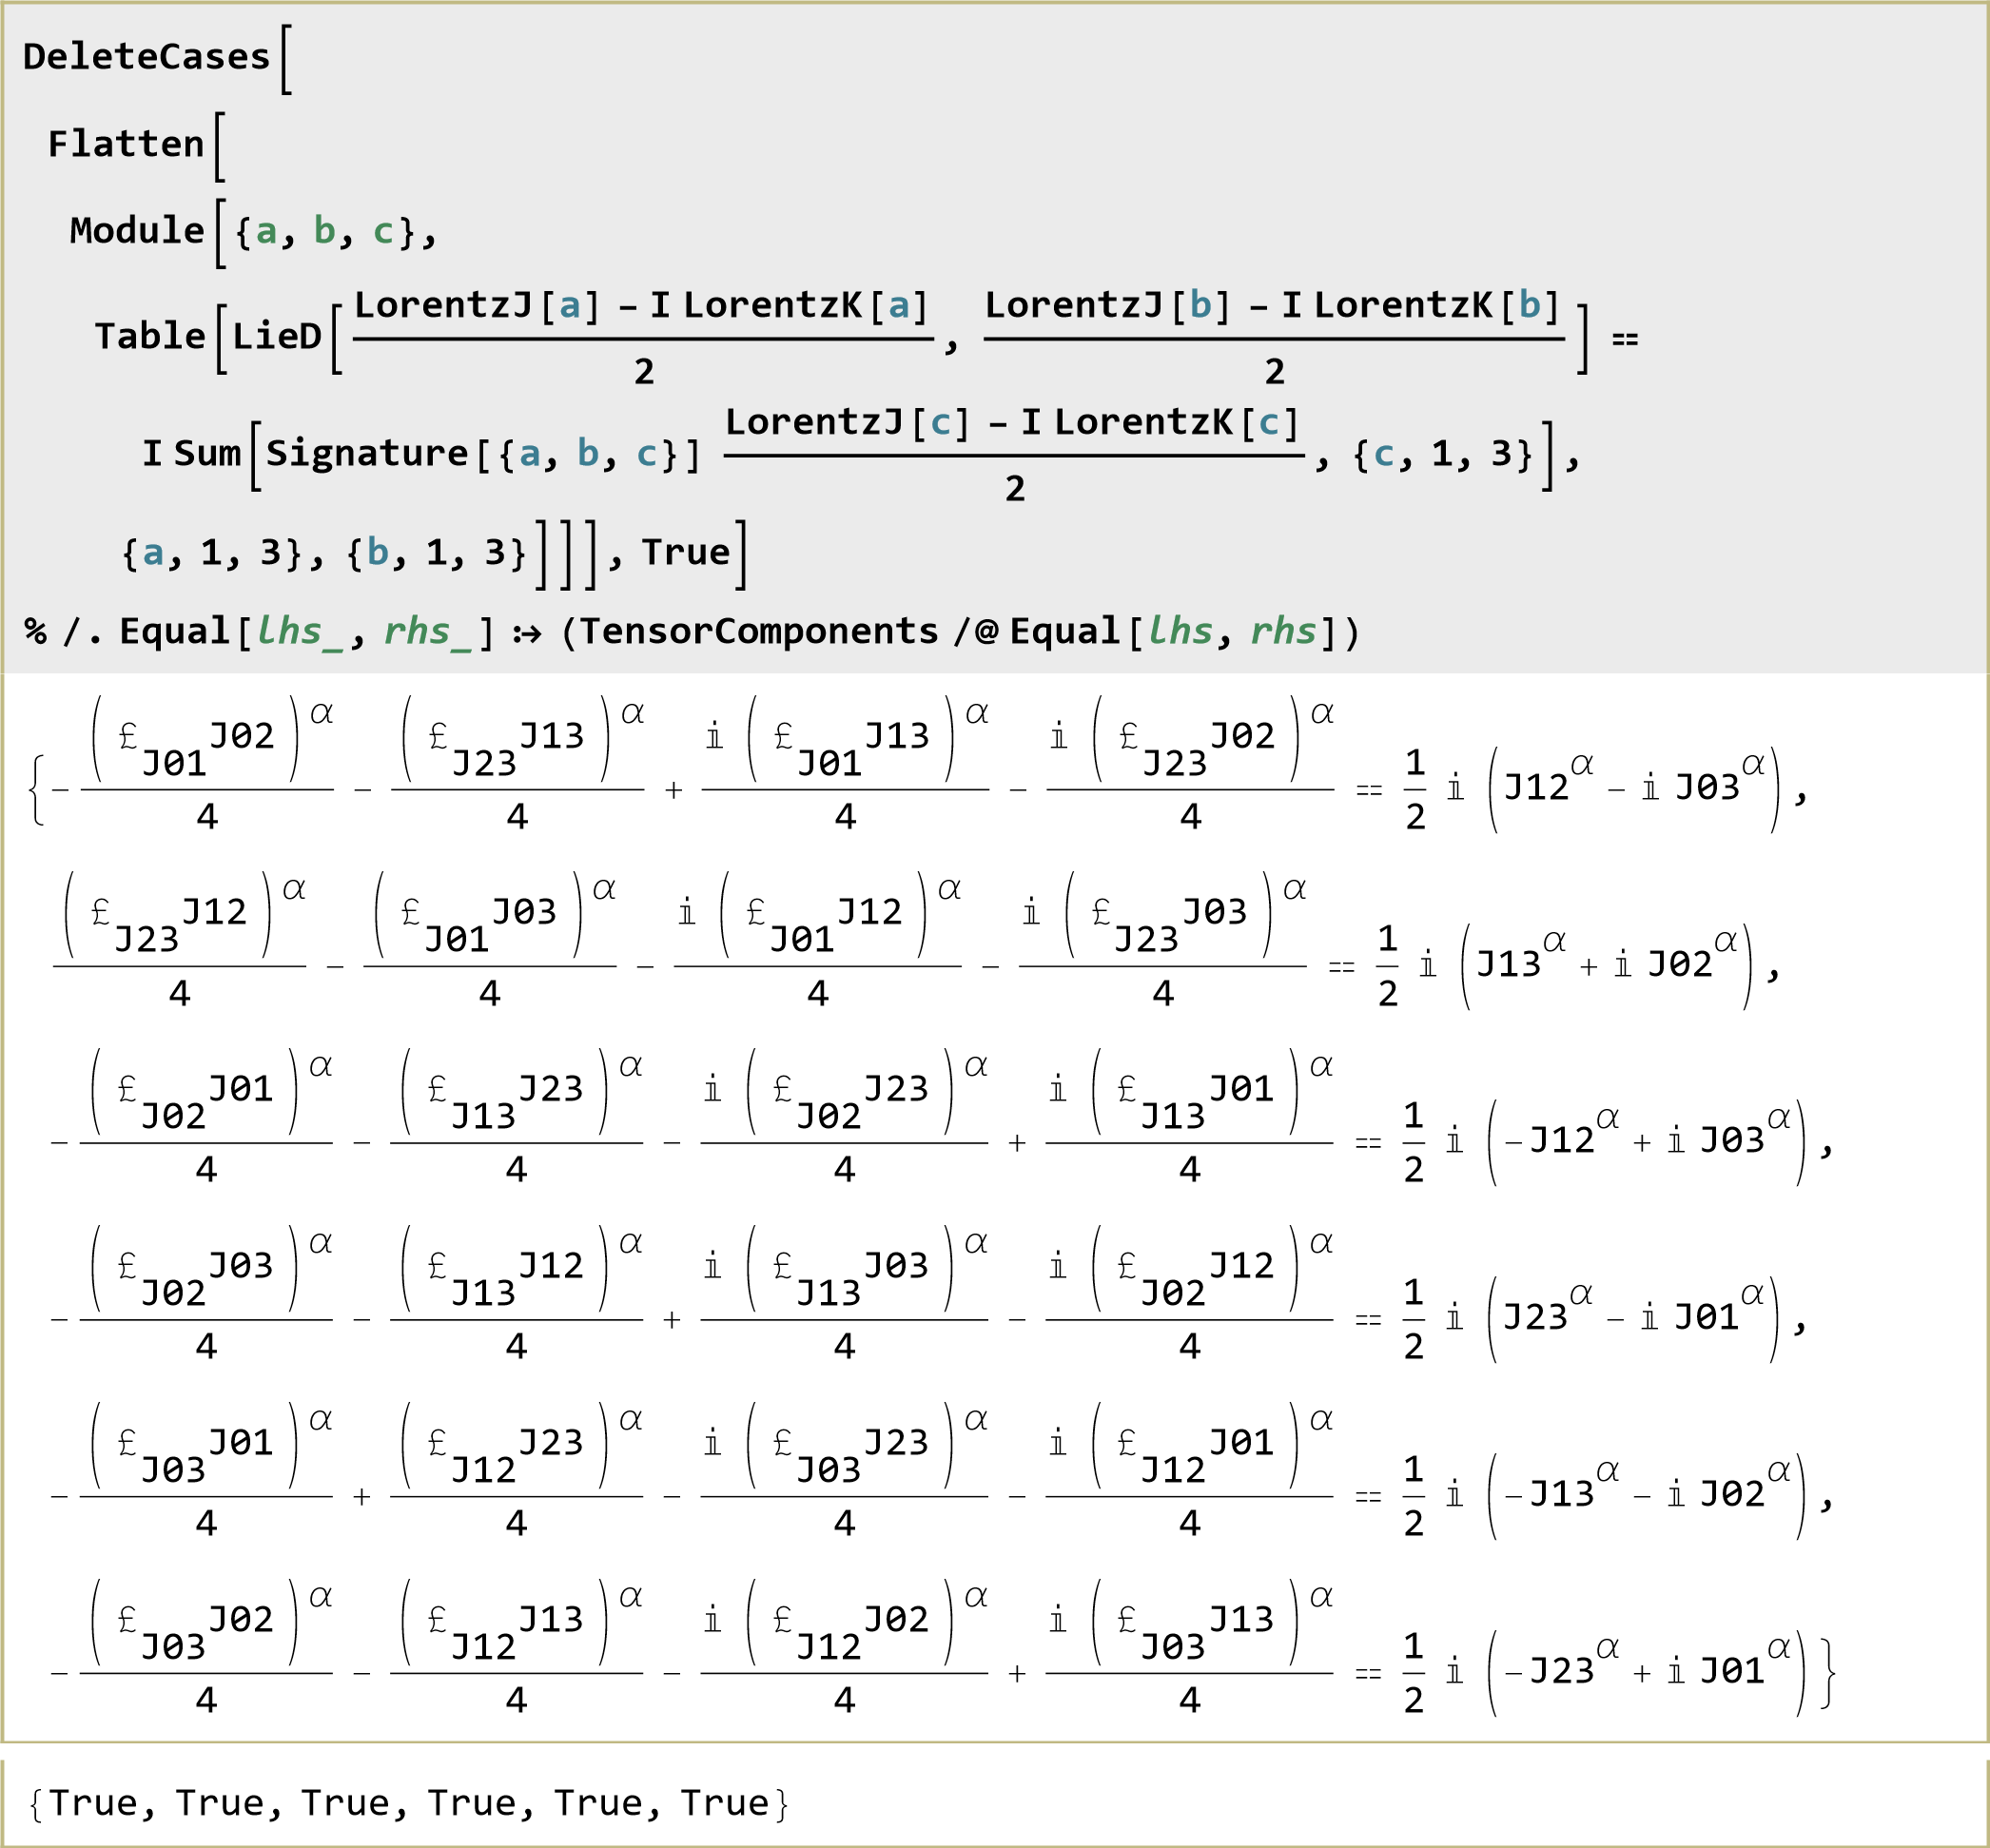This screenshot has width=1990, height=1848.
Task: Click the {a, 1, 3} Table iterator
Action: [210, 553]
